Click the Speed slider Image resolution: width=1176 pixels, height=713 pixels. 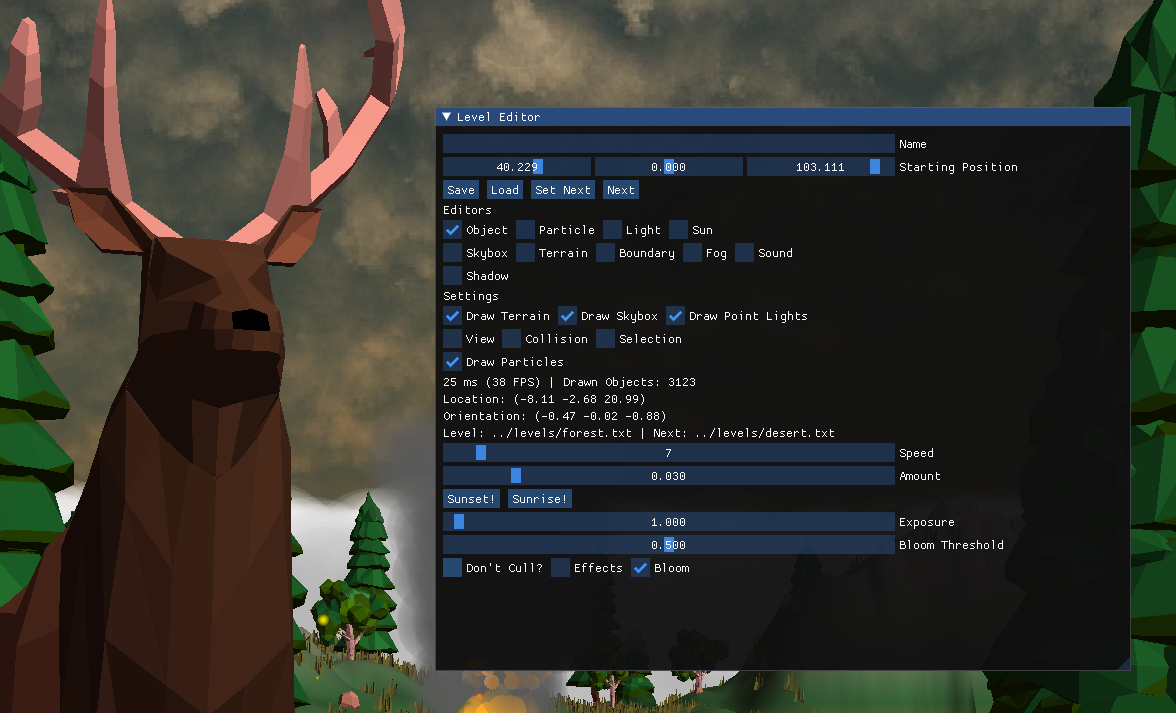pyautogui.click(x=668, y=453)
